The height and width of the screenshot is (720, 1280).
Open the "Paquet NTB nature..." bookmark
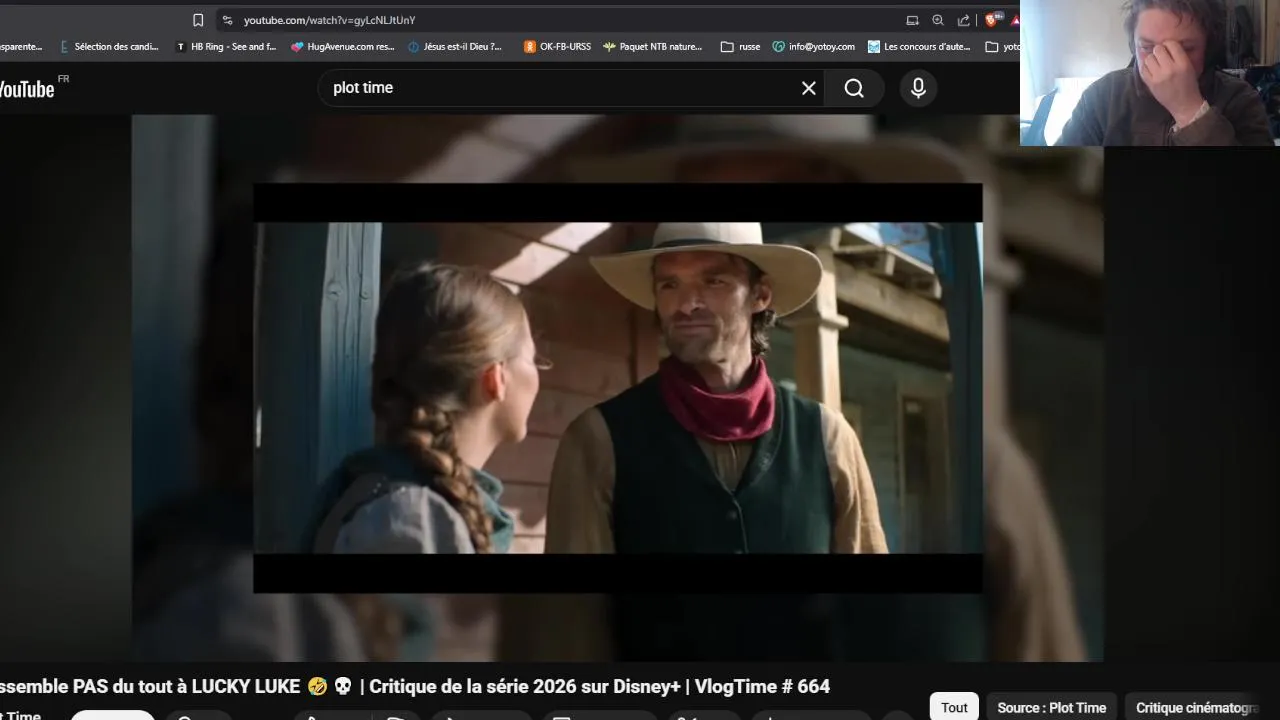(x=653, y=46)
